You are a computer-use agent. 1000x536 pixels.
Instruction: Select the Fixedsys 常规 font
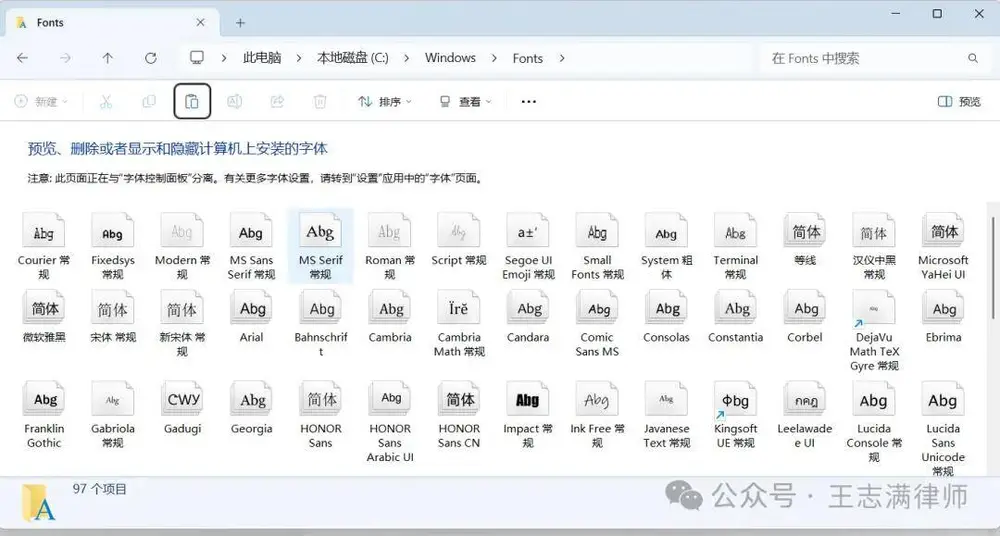(x=113, y=246)
